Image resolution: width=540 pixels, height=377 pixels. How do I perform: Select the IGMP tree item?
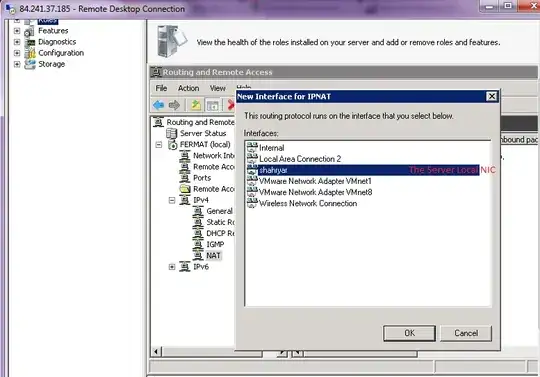[215, 244]
